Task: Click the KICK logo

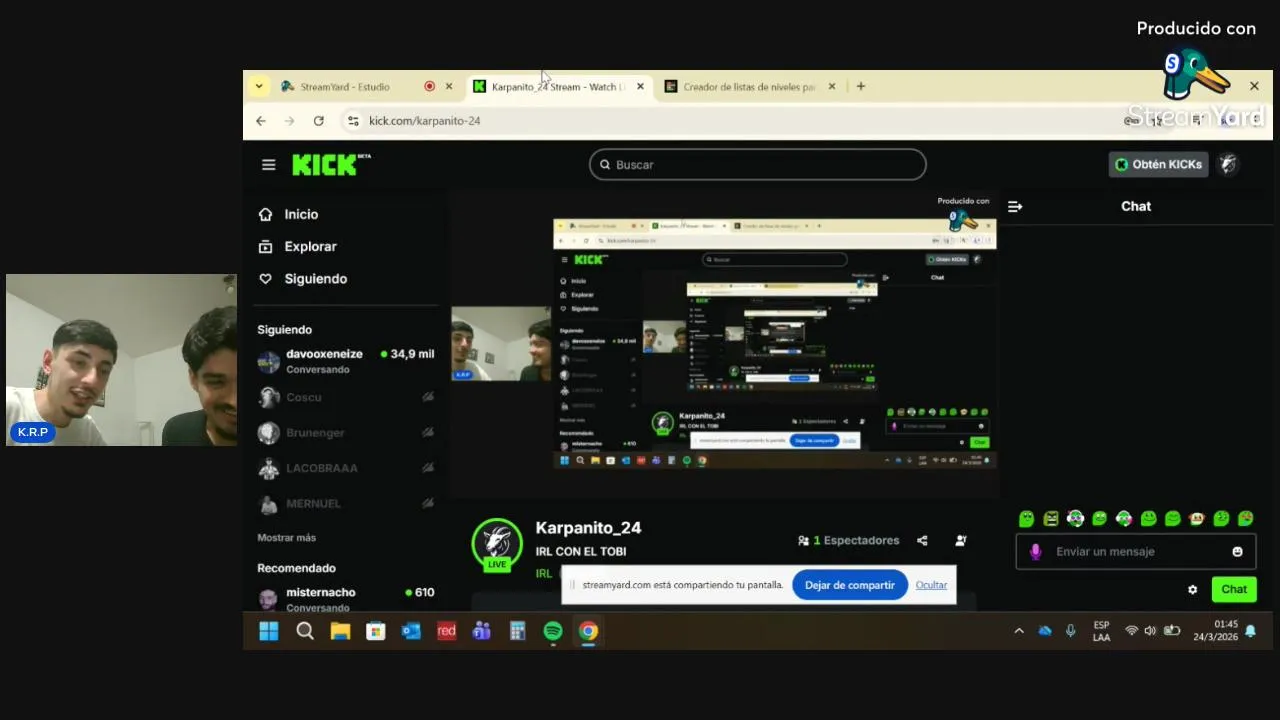Action: (330, 164)
